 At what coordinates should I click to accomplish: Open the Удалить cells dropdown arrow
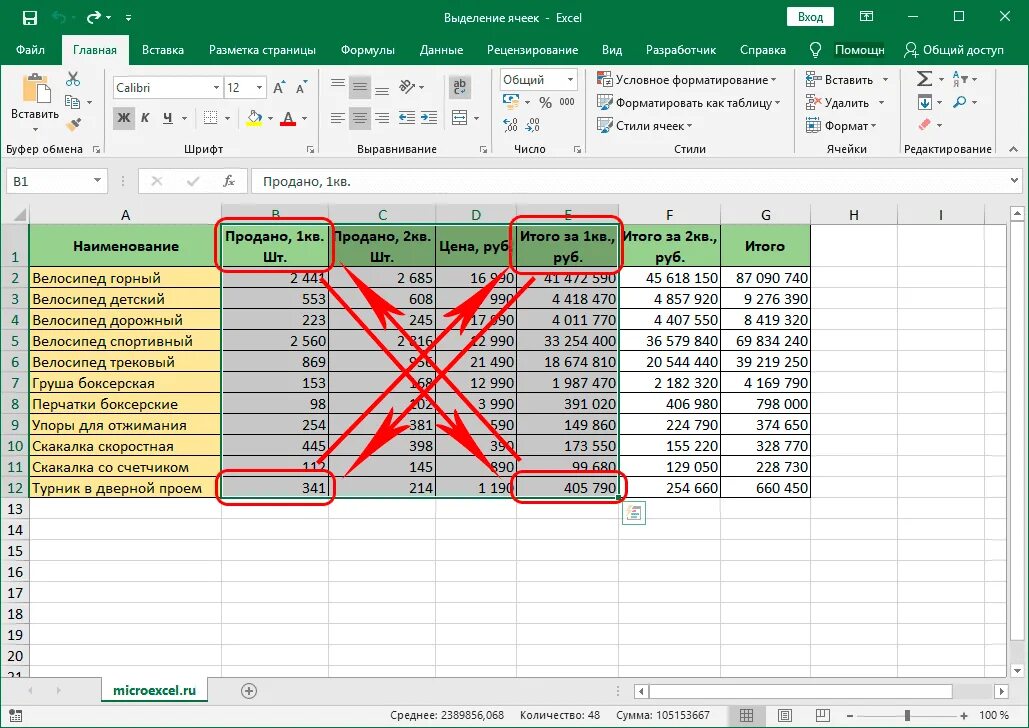pyautogui.click(x=881, y=102)
